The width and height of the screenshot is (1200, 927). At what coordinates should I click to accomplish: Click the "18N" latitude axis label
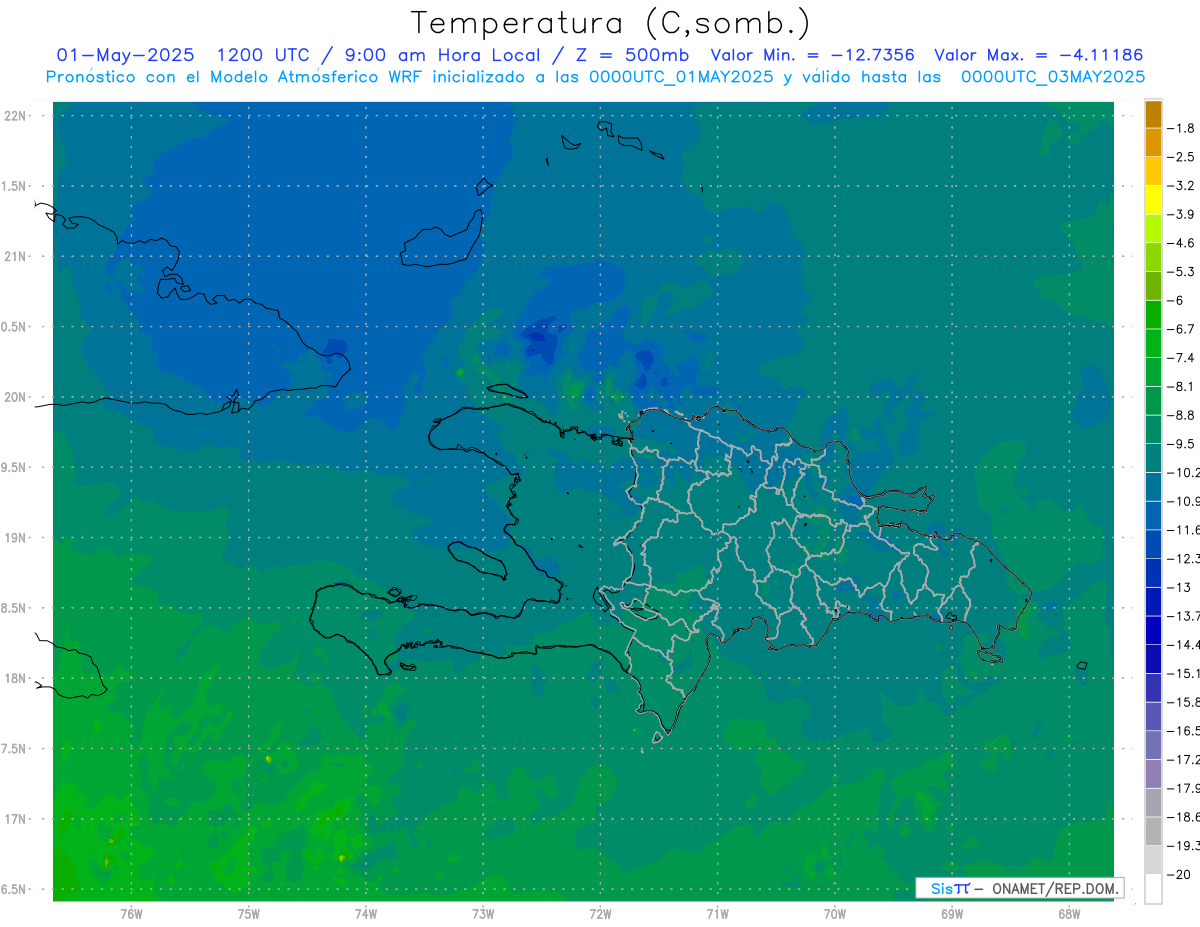click(x=16, y=679)
